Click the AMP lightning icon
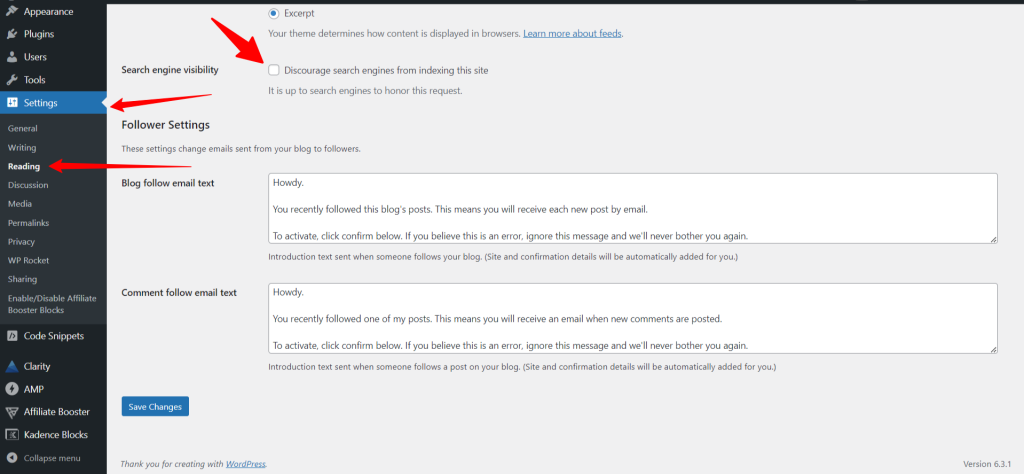 click(12, 389)
